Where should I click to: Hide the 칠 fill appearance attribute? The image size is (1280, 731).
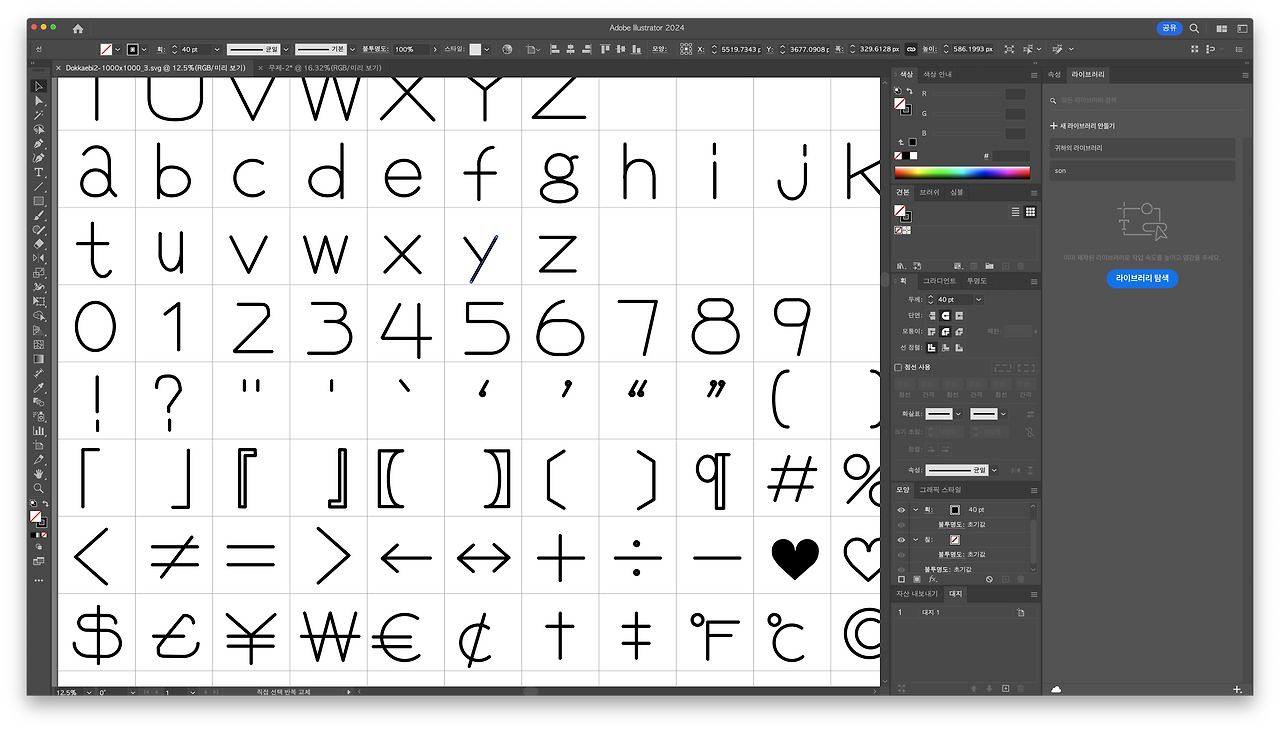tap(901, 539)
